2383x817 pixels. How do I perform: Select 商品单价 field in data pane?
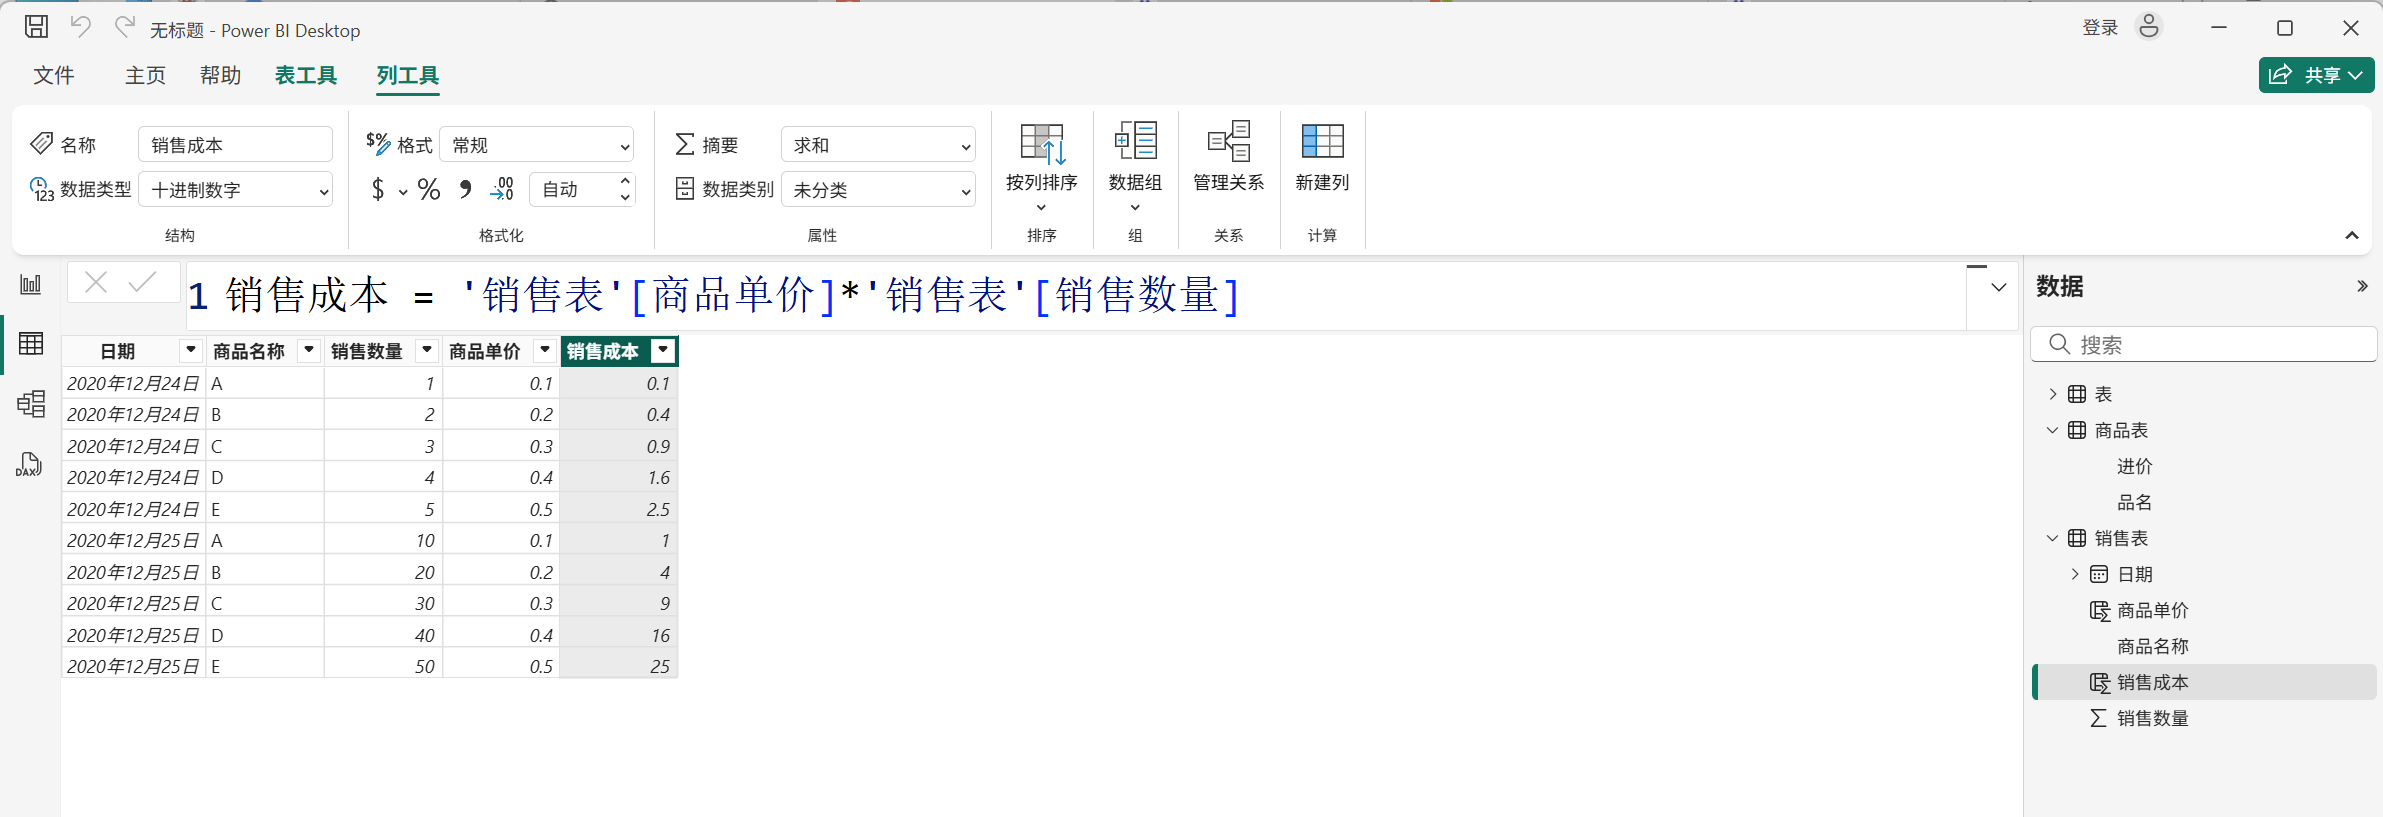2153,610
